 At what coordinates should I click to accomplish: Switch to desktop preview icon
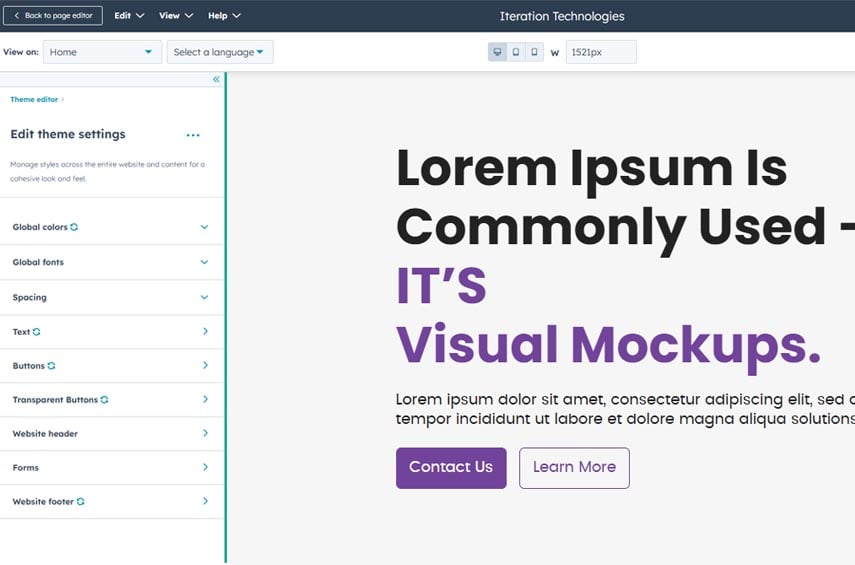(x=497, y=52)
